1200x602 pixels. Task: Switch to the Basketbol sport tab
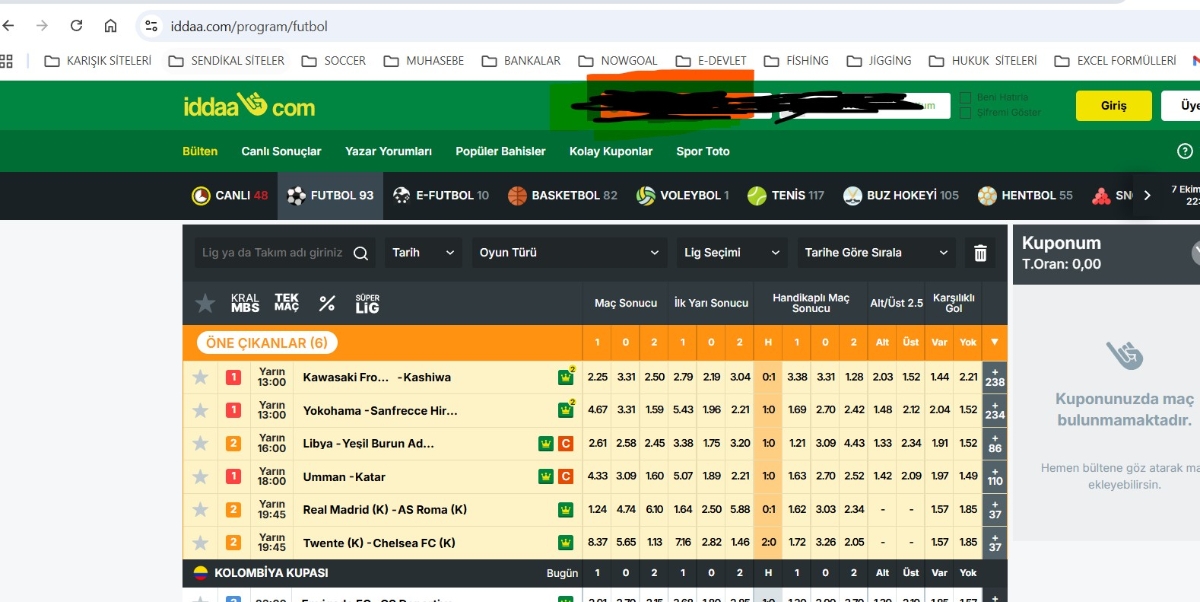[562, 196]
